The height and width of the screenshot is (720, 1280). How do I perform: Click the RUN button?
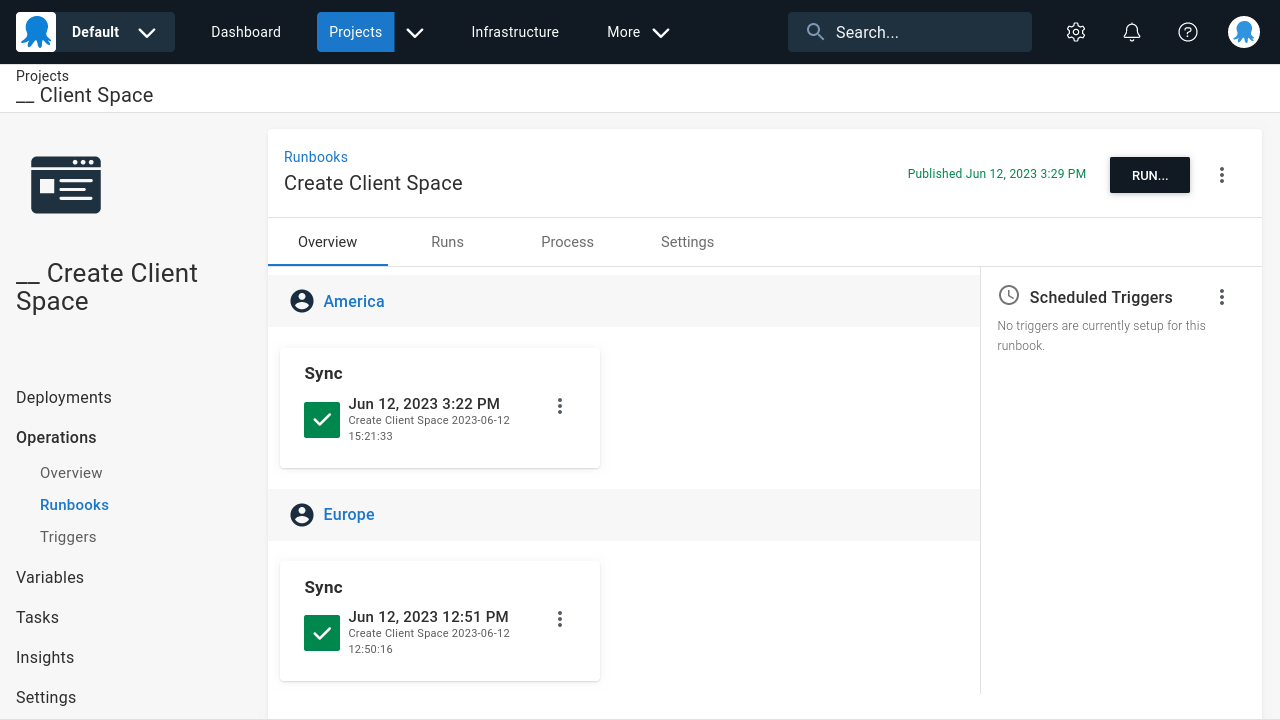pos(1149,174)
